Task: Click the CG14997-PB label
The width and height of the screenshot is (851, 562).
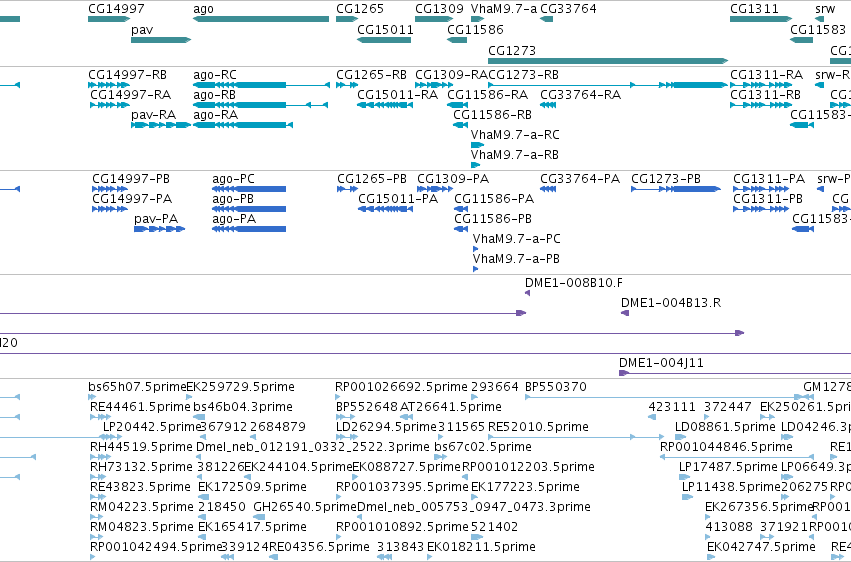Action: 131,179
